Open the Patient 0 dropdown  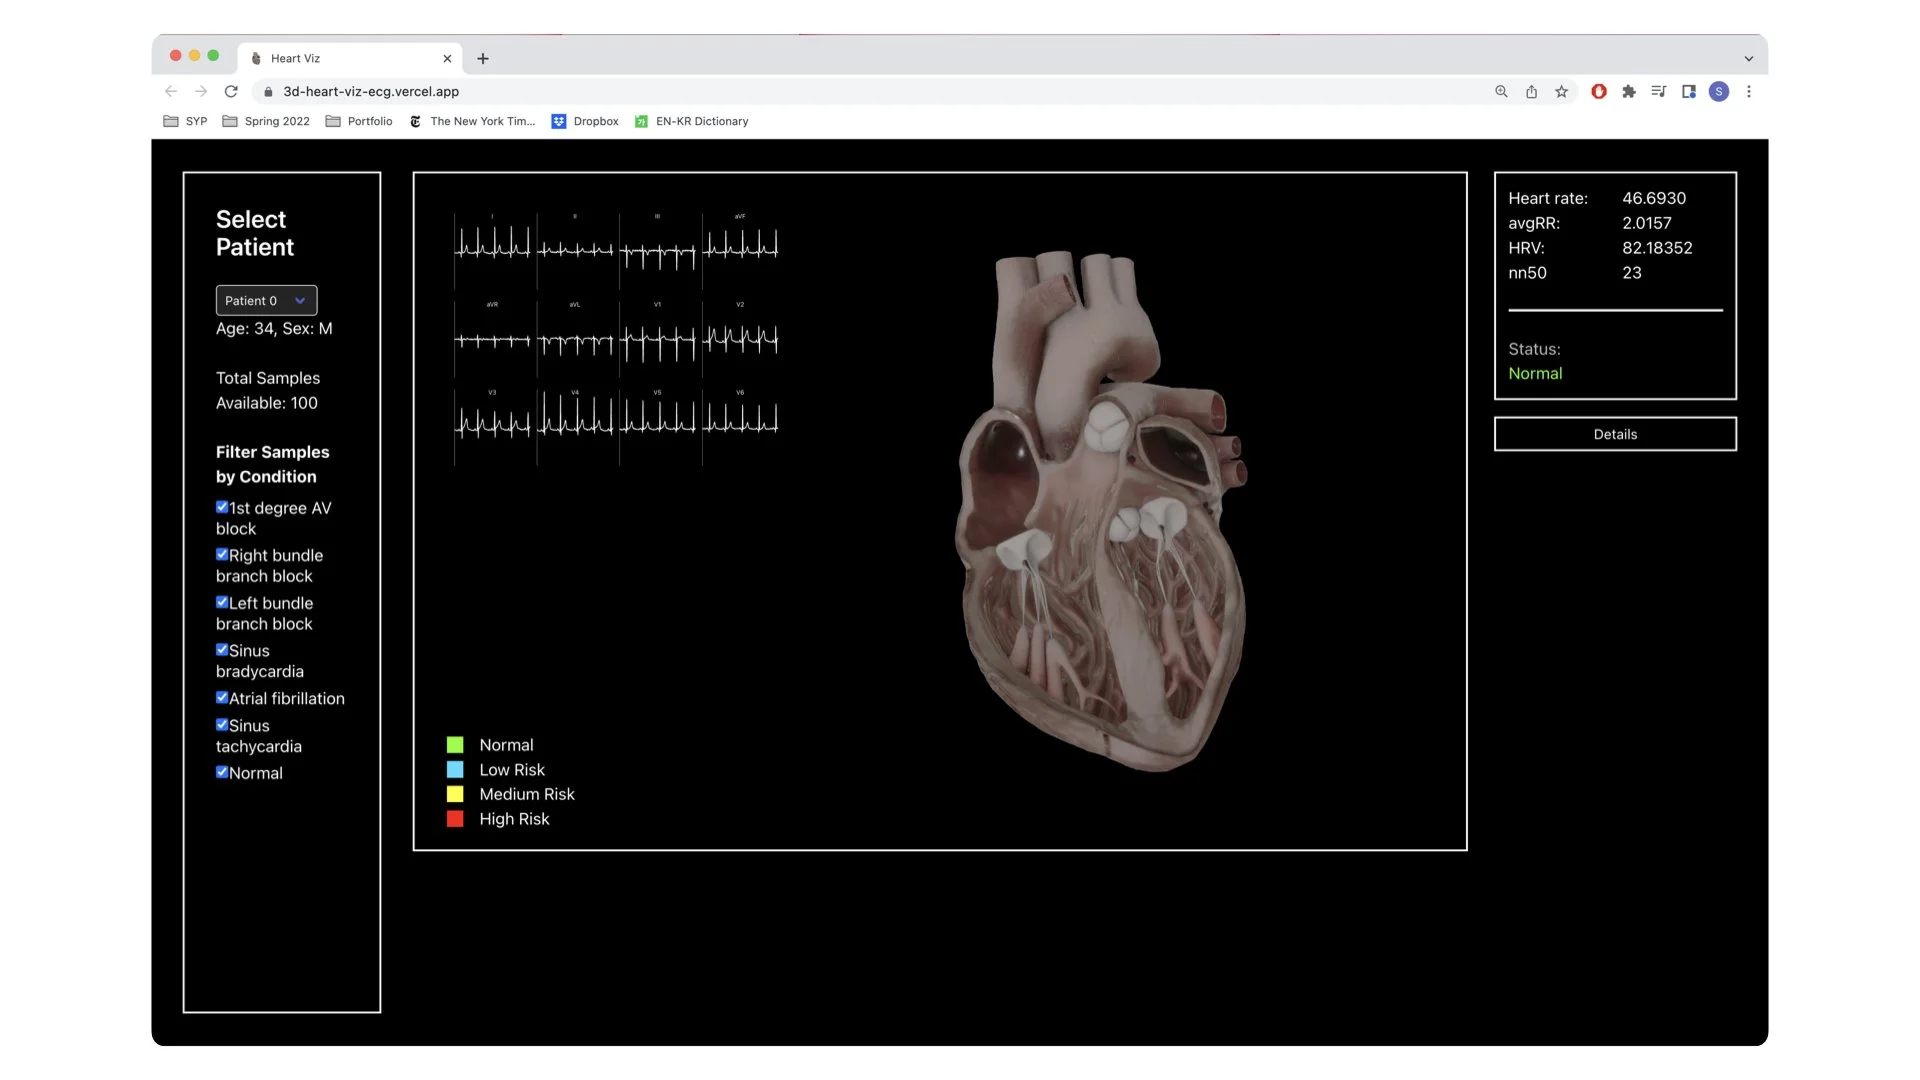coord(266,300)
